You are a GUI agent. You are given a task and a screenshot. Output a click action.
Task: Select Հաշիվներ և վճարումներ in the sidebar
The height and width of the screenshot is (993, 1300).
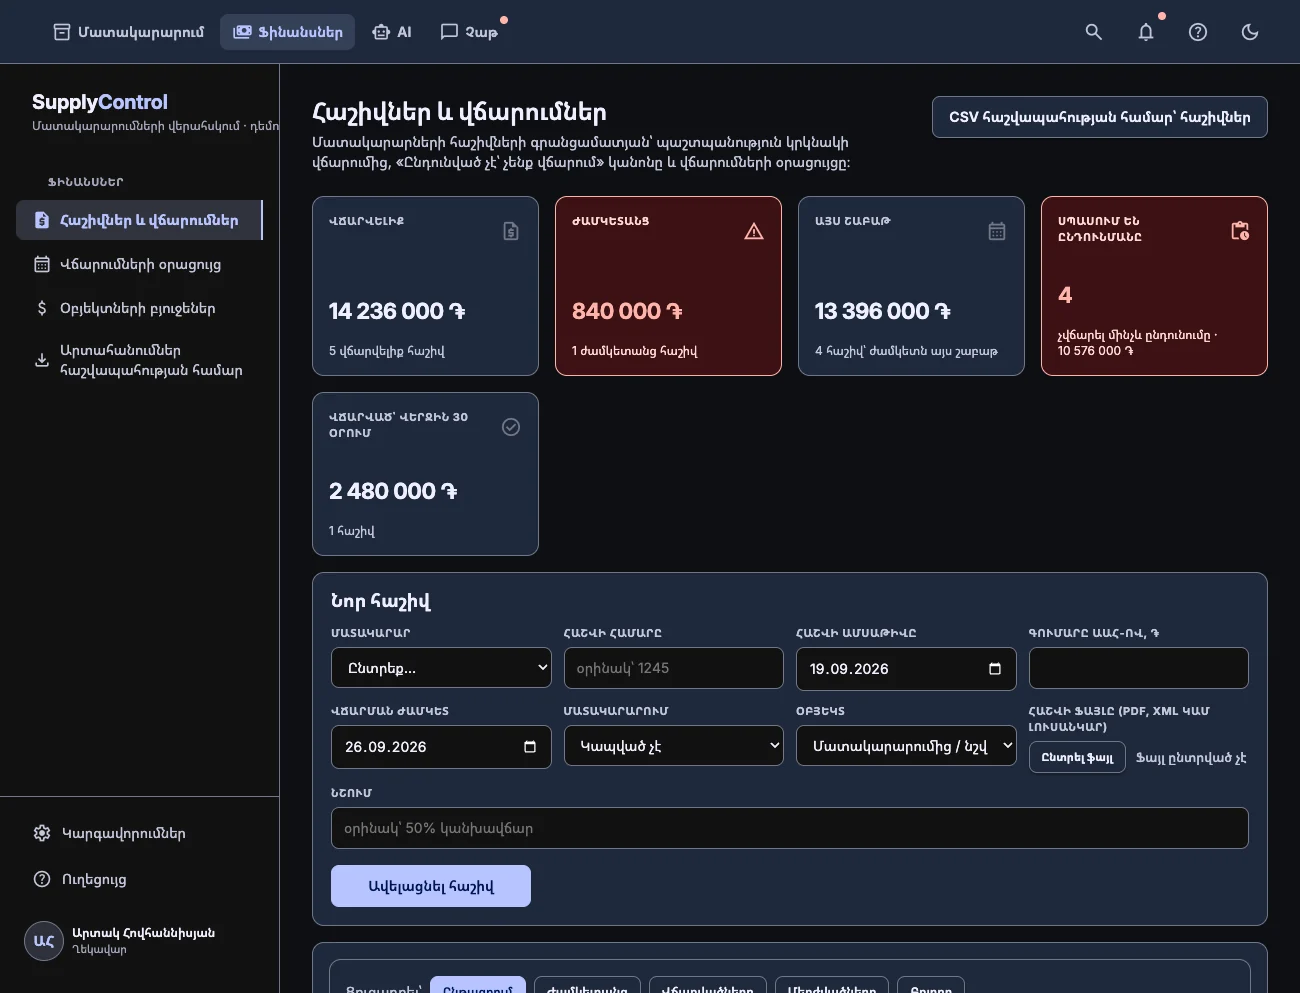coord(139,220)
